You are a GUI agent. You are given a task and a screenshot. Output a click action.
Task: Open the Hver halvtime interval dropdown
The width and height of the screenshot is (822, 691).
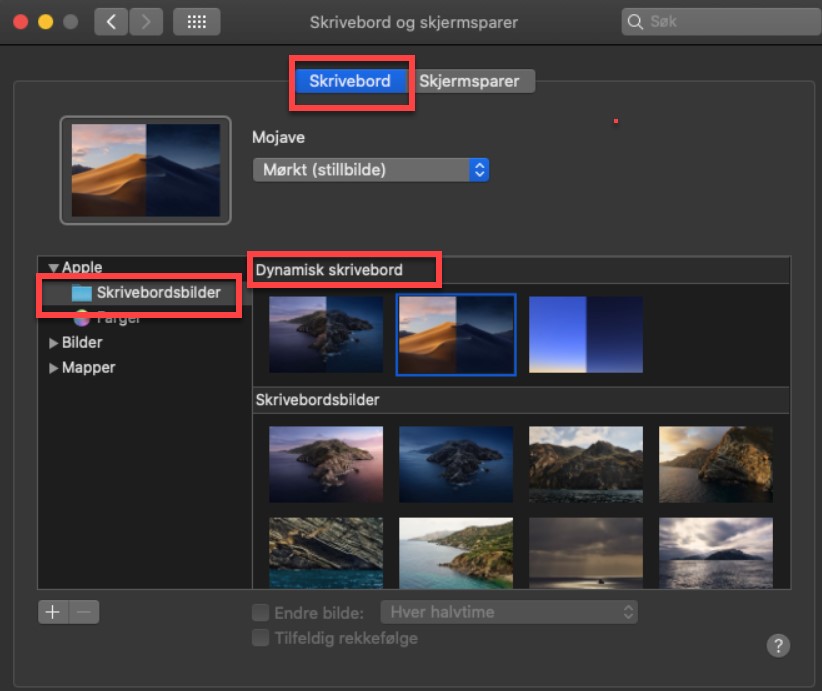(510, 612)
